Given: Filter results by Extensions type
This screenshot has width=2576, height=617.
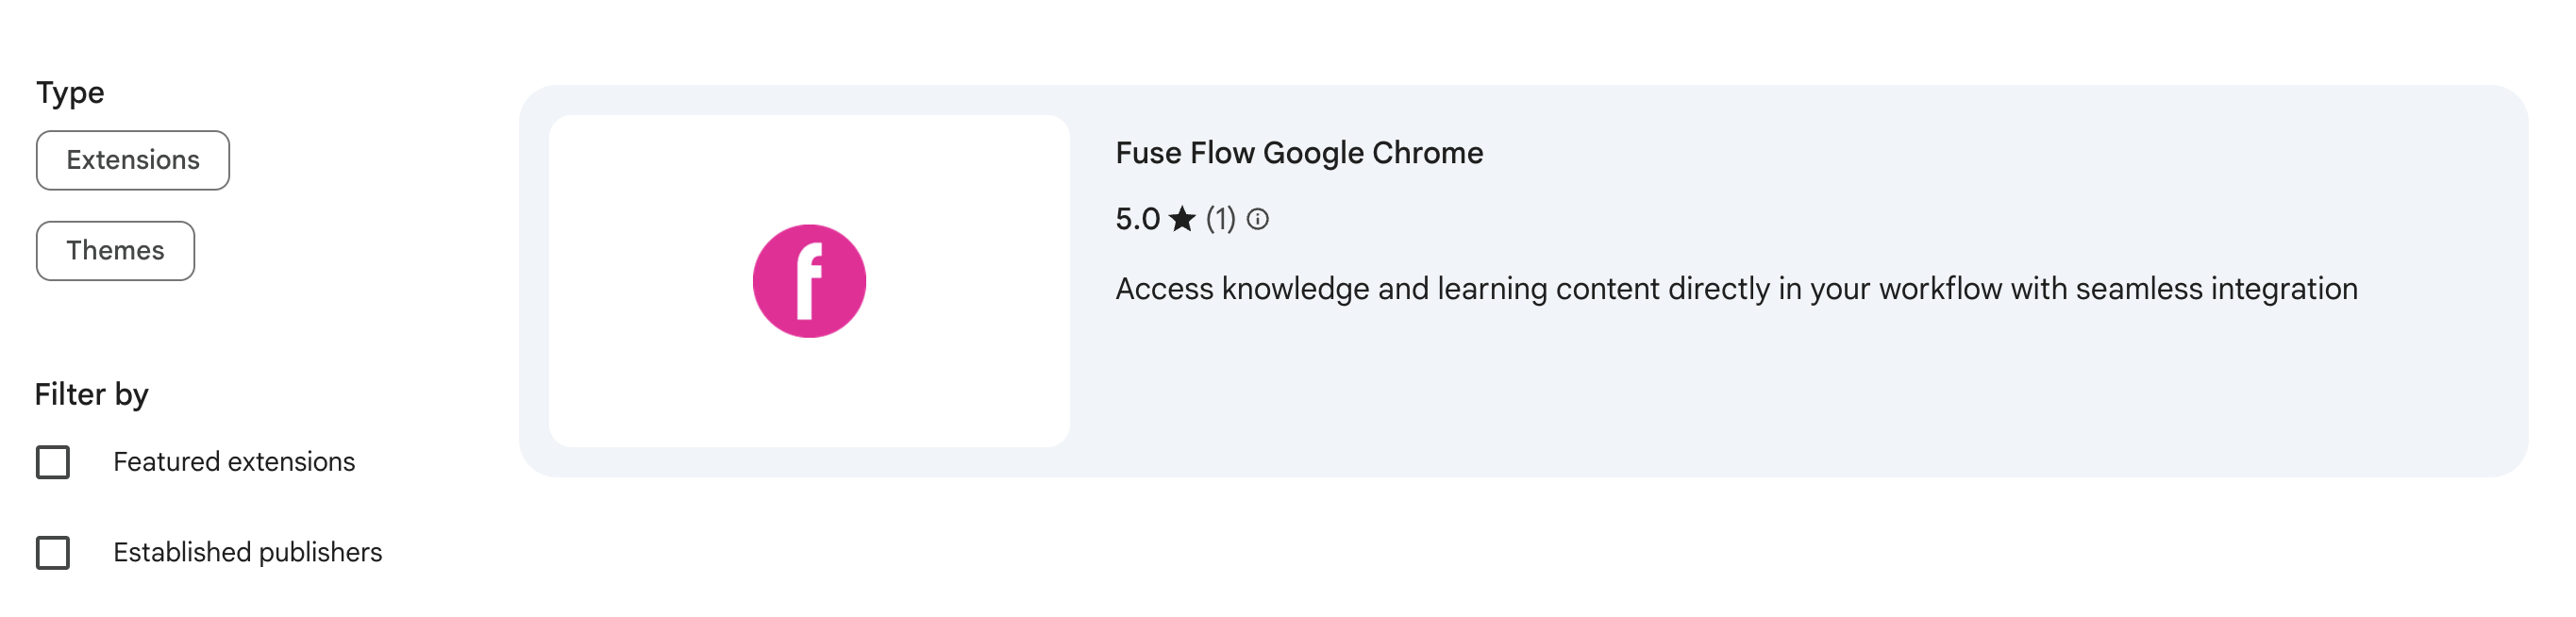Looking at the screenshot, I should (133, 160).
